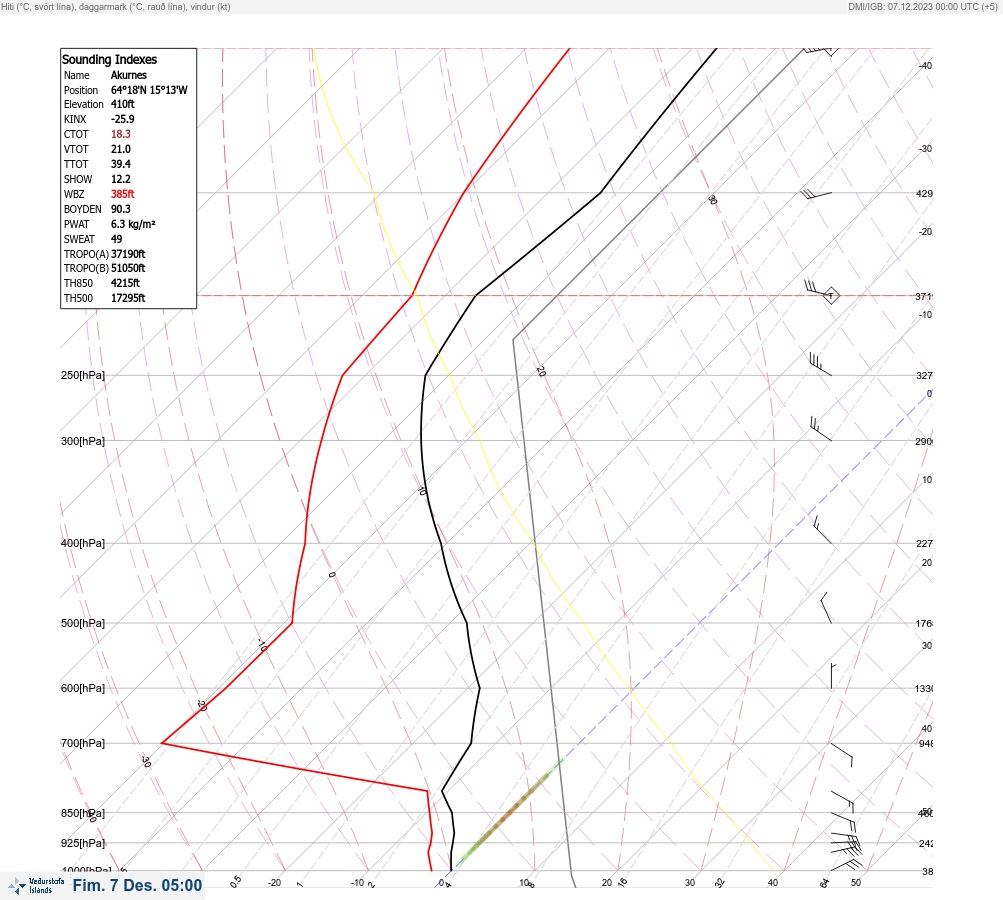Click the '700[hPa]' pressure label

click(83, 743)
